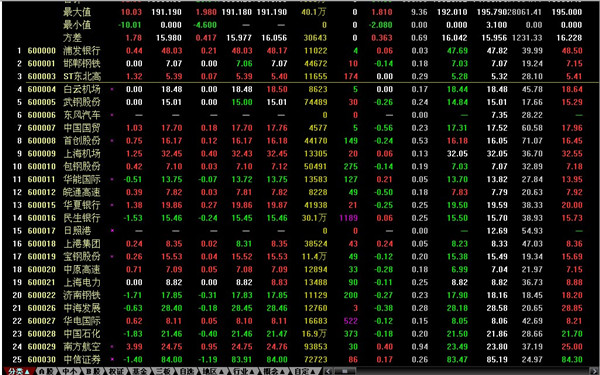Select the 基金 tab
Viewport: 600px width, 375px height.
tap(139, 371)
